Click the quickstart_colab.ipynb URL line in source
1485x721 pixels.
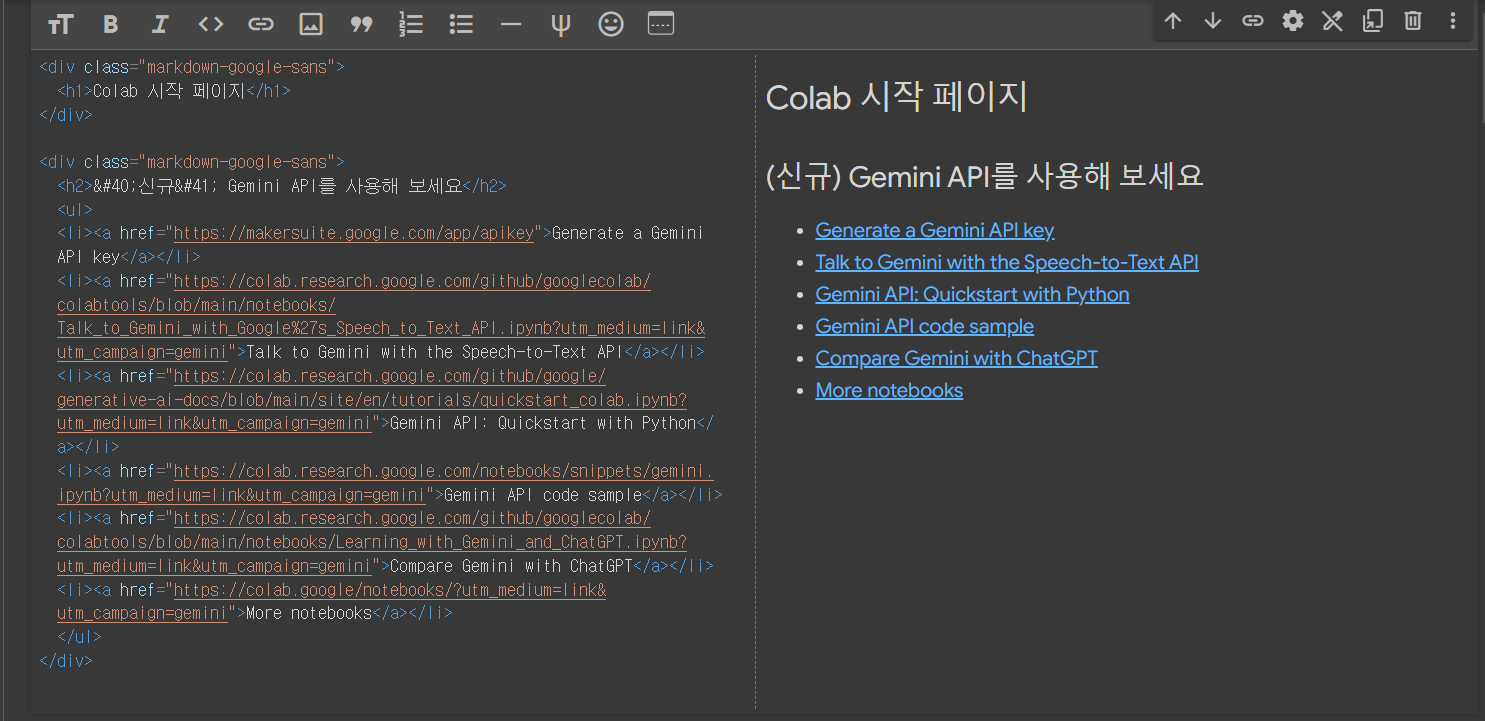[372, 400]
